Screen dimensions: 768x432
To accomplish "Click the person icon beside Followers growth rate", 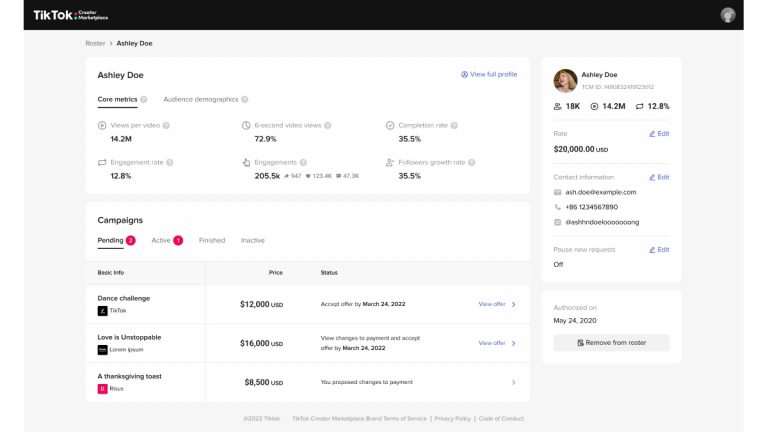I will 390,163.
